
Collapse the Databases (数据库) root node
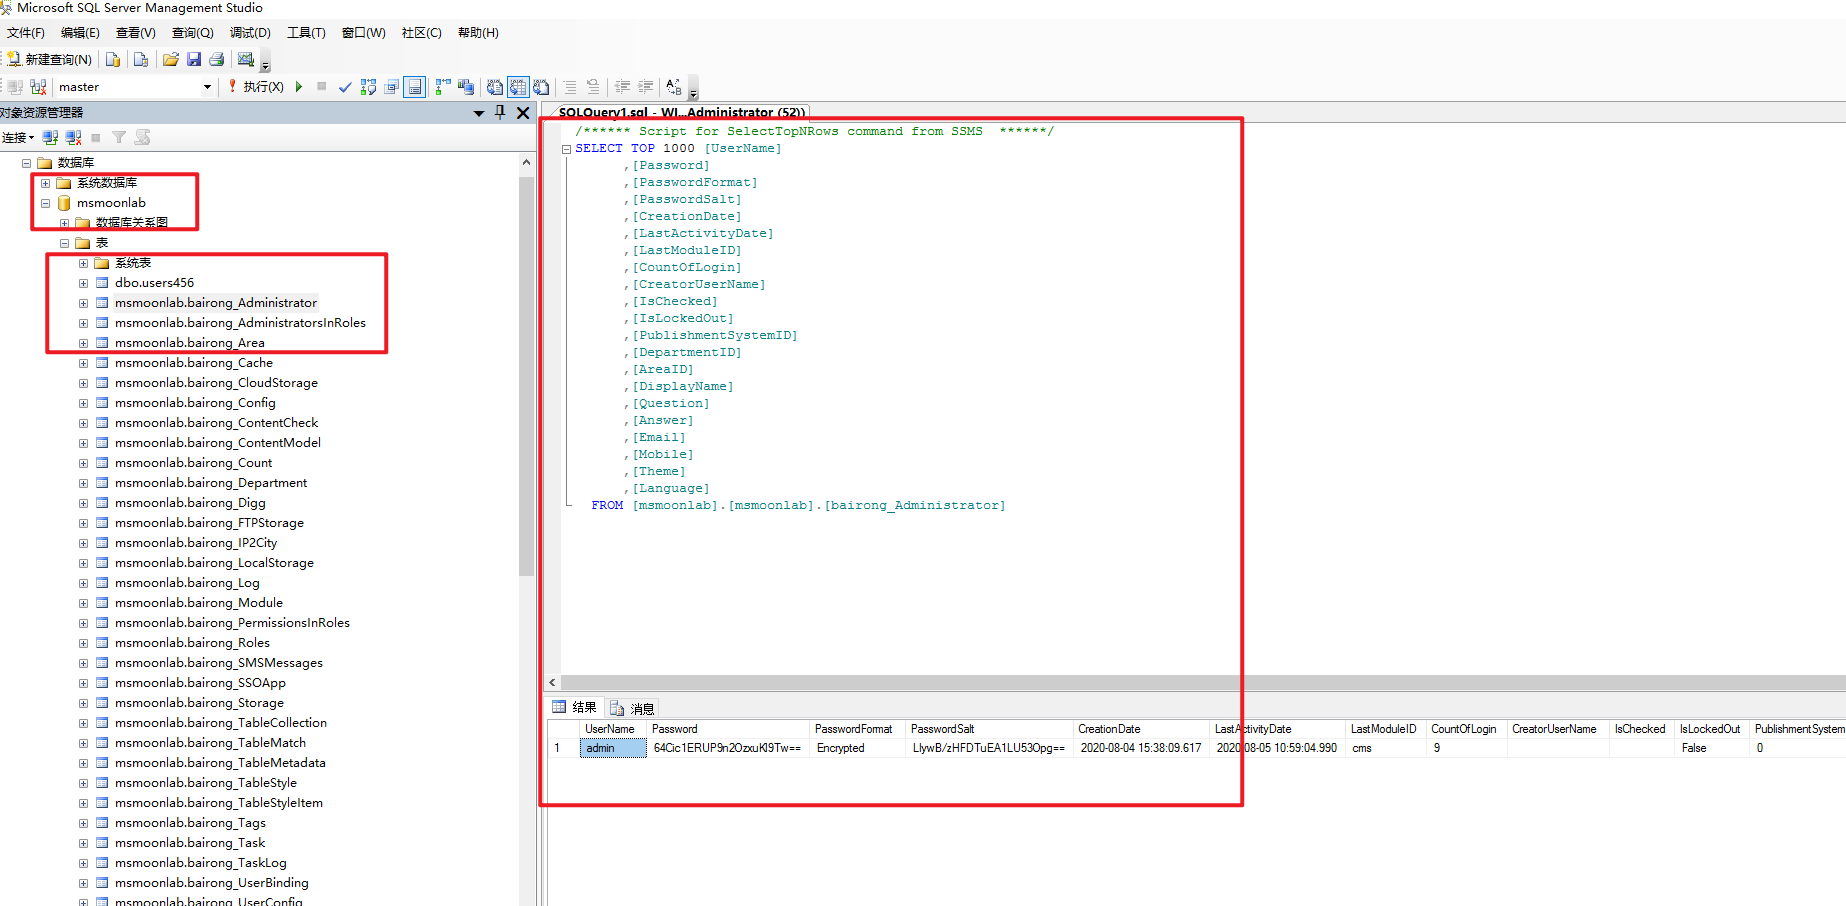point(27,163)
